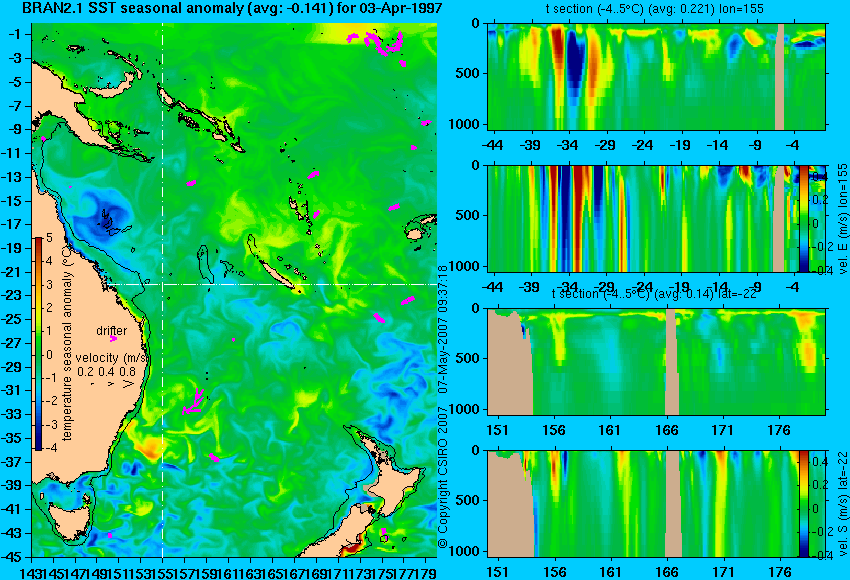850x580 pixels.
Task: Click the BRAN2.1 SST seasonal anomaly title
Action: point(233,9)
